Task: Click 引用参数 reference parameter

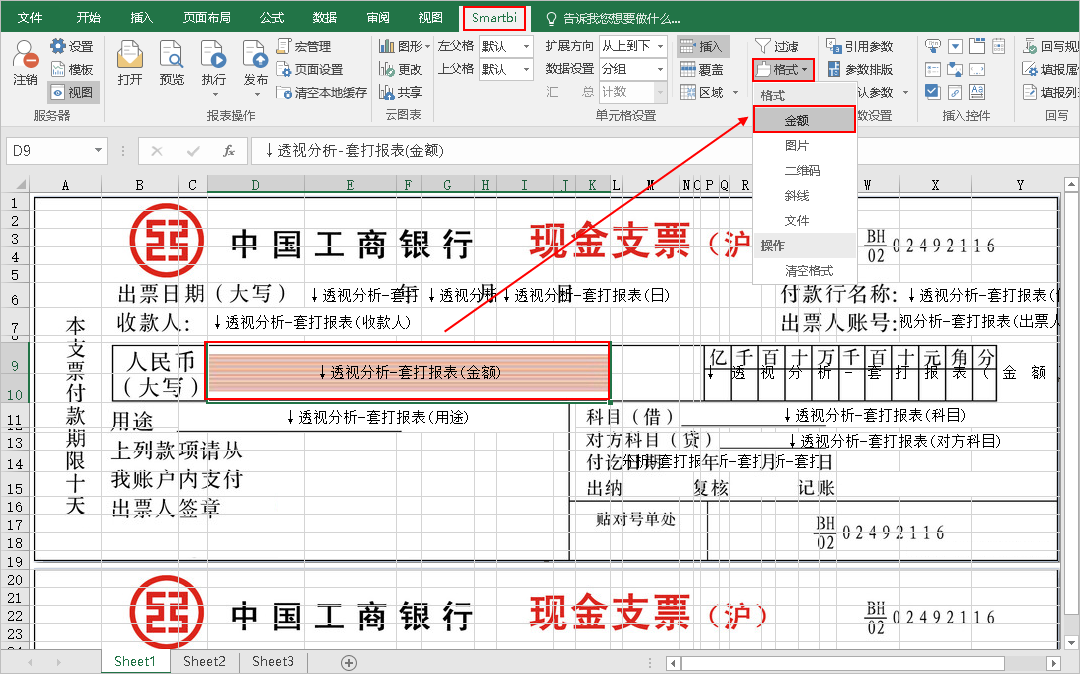Action: [860, 46]
